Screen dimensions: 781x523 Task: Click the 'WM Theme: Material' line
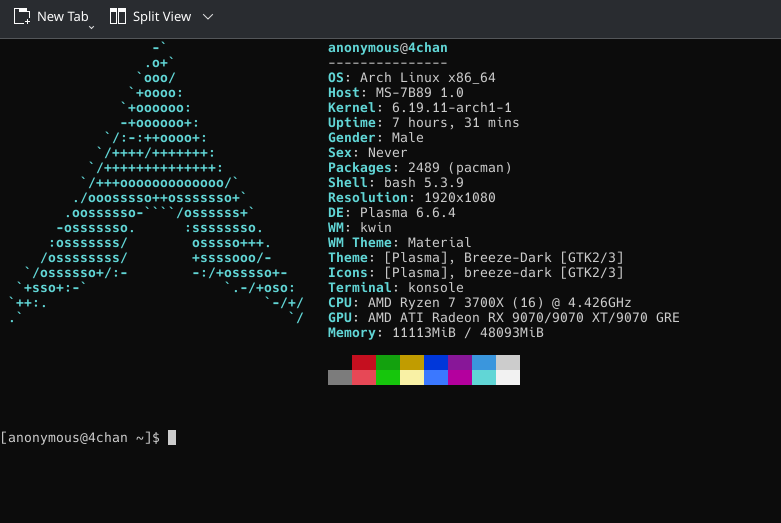399,243
